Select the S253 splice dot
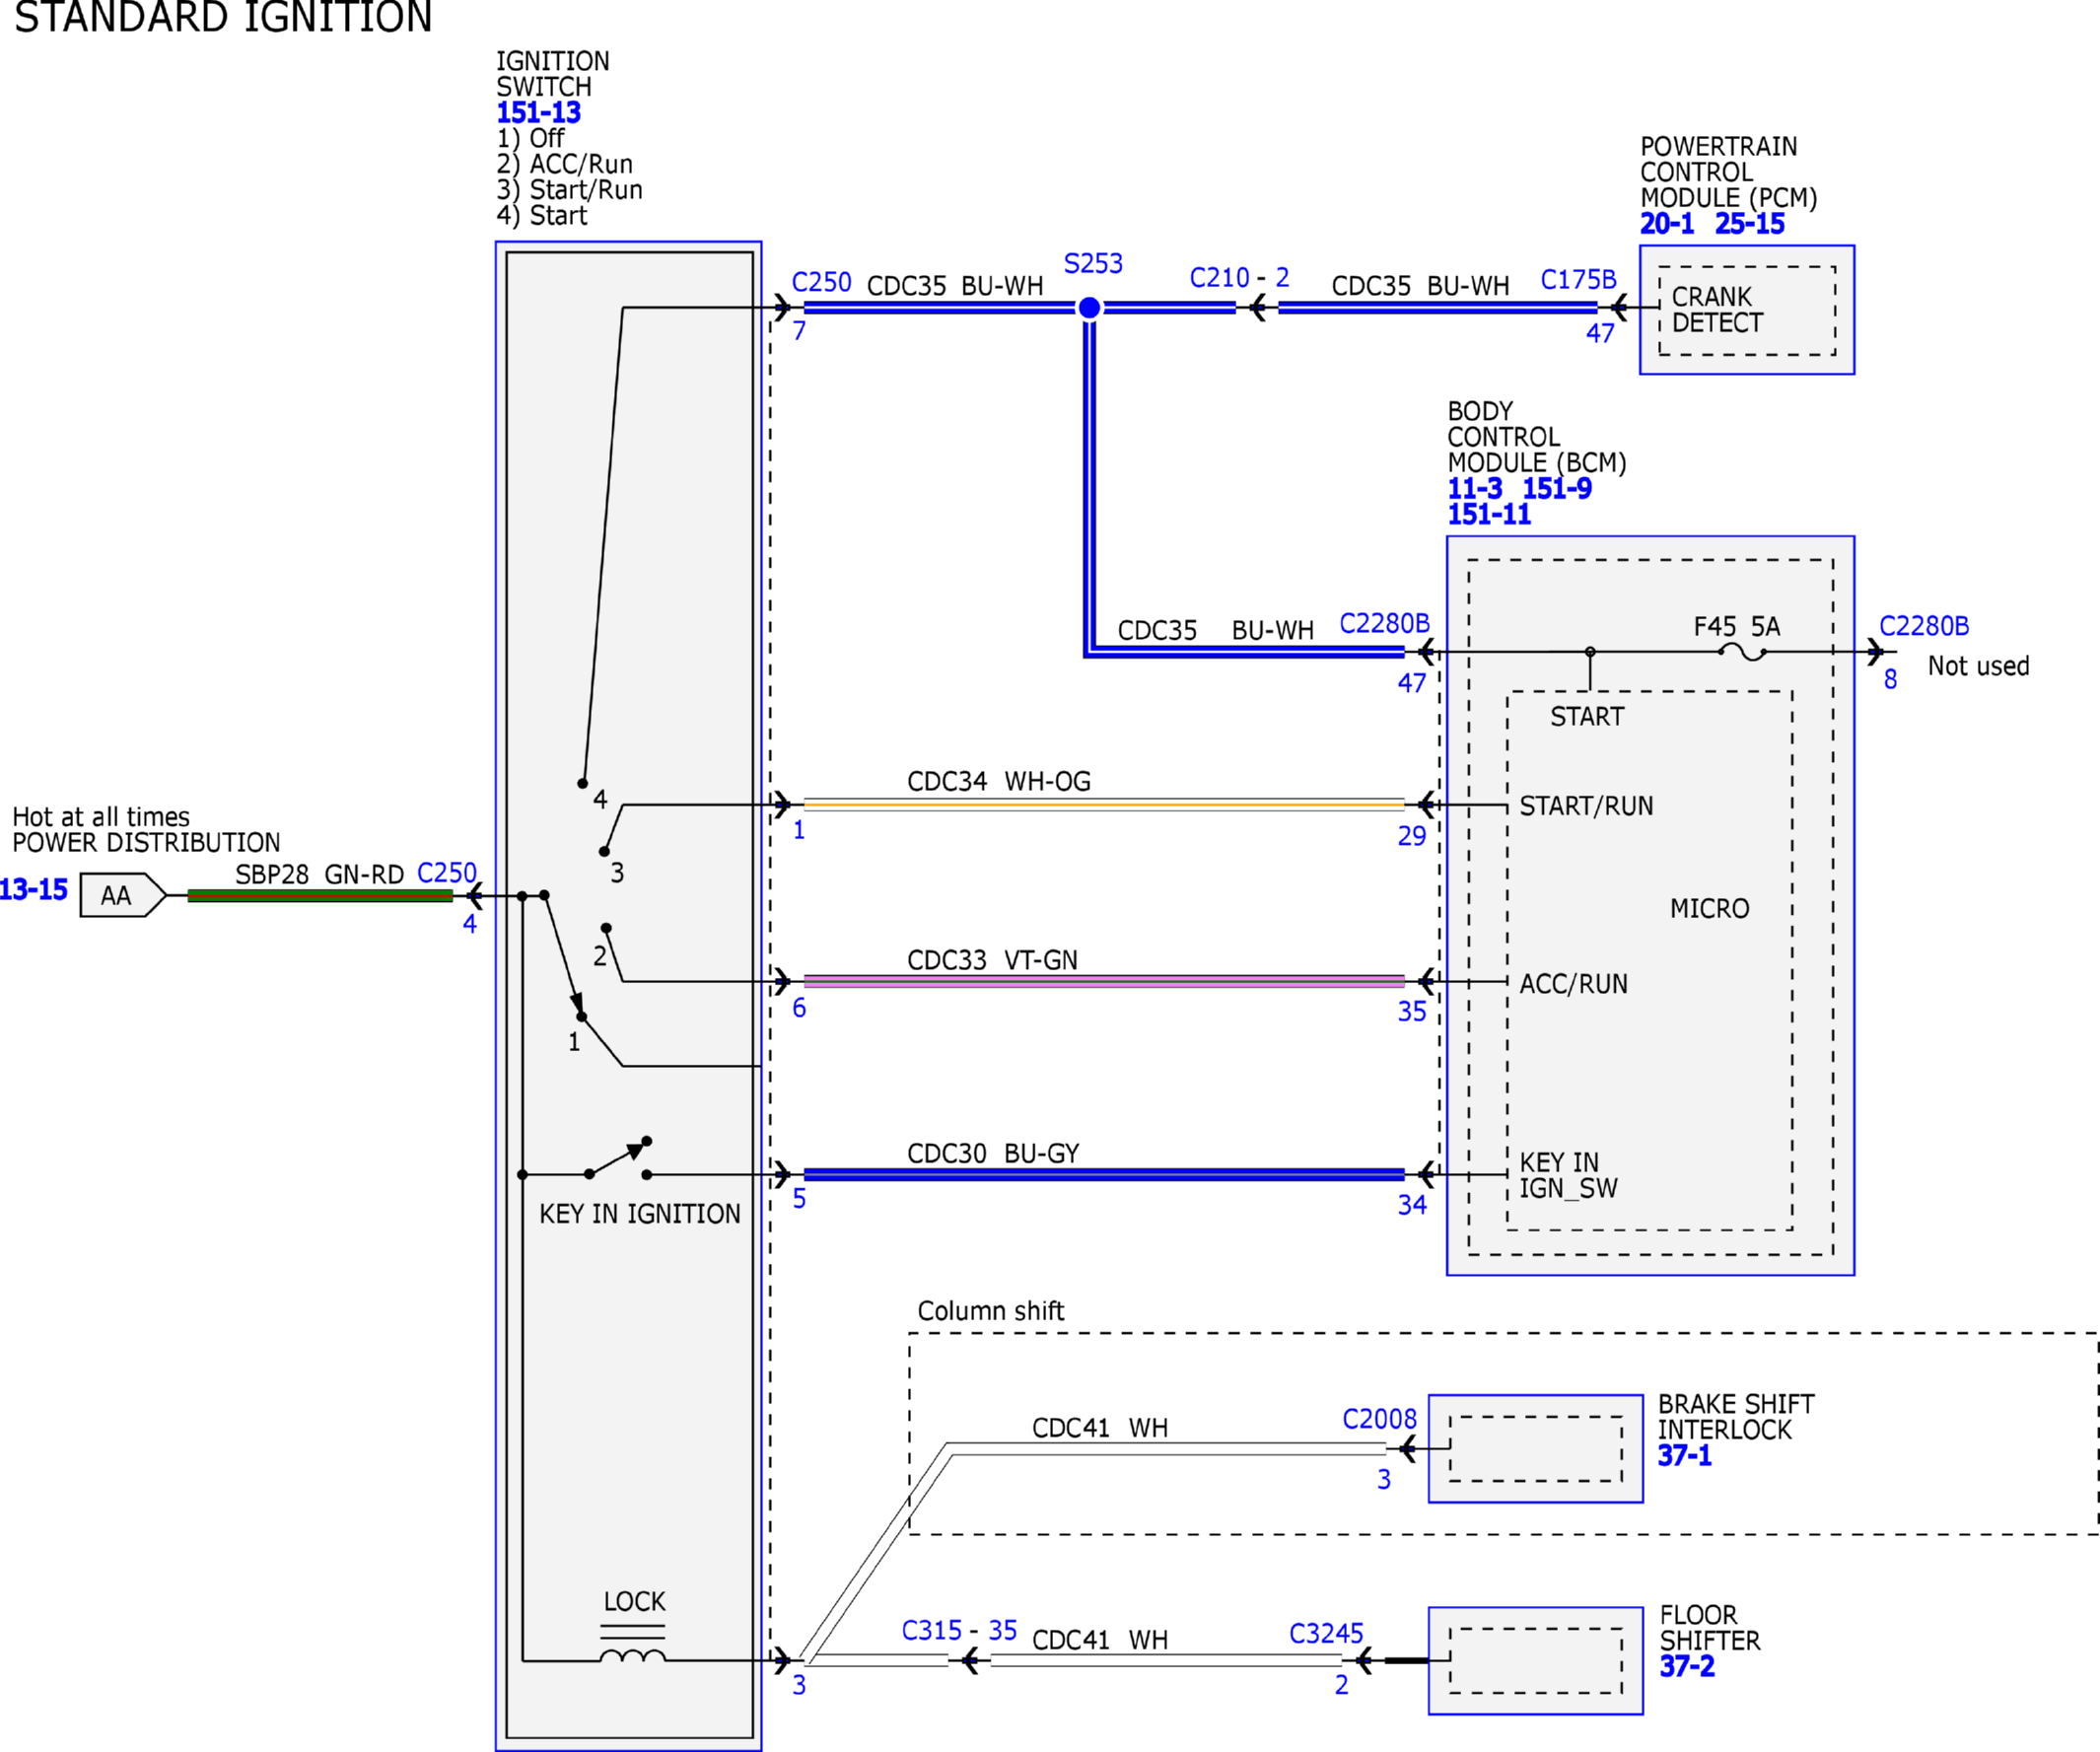The width and height of the screenshot is (2100, 1752). [x=1090, y=308]
